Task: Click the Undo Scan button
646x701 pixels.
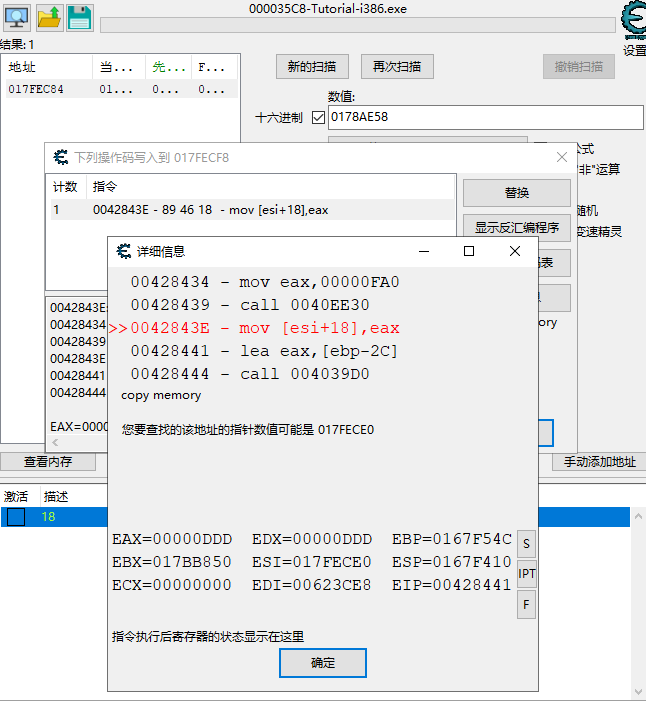Action: coord(578,67)
